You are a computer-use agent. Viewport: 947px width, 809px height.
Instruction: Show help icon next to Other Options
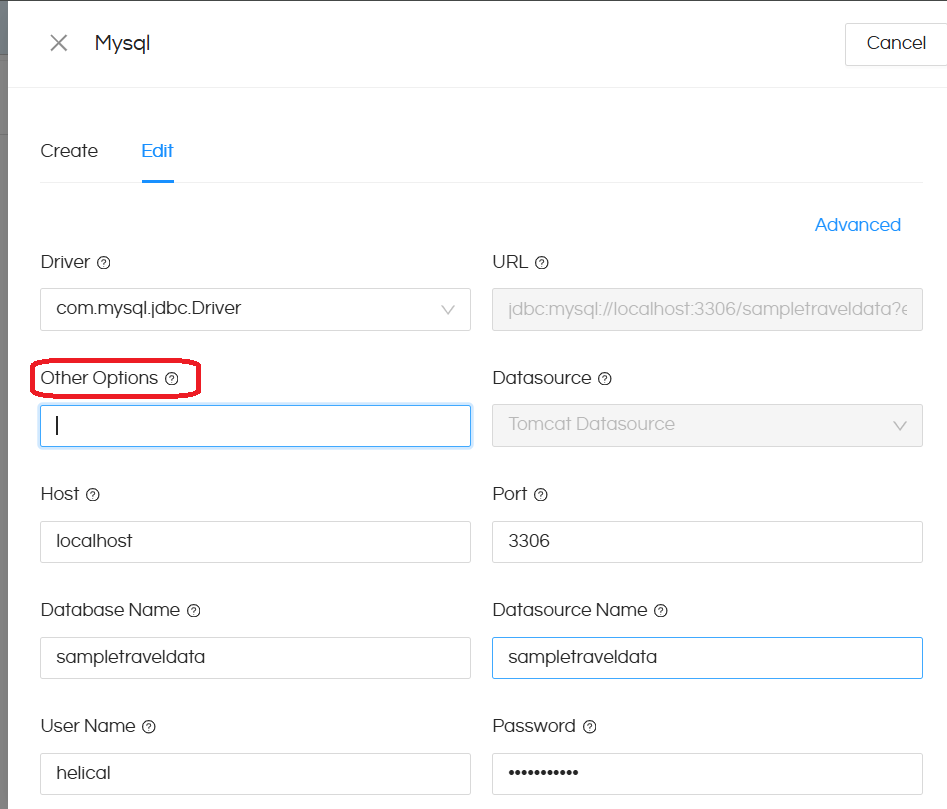tap(172, 379)
